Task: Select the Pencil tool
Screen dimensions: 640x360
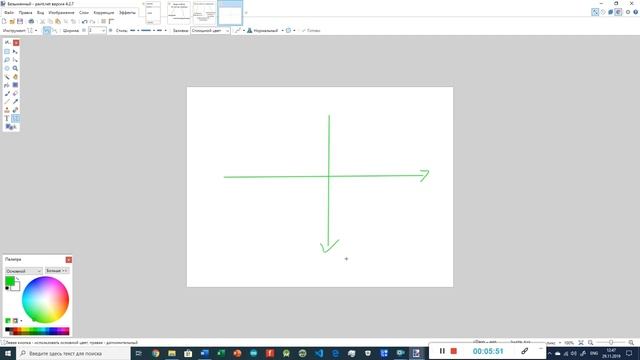Action: pos(7,102)
